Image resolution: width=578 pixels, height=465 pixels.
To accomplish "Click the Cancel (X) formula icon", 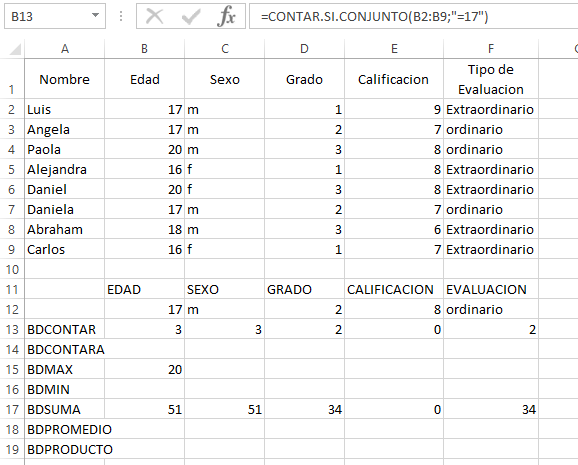I will (154, 17).
